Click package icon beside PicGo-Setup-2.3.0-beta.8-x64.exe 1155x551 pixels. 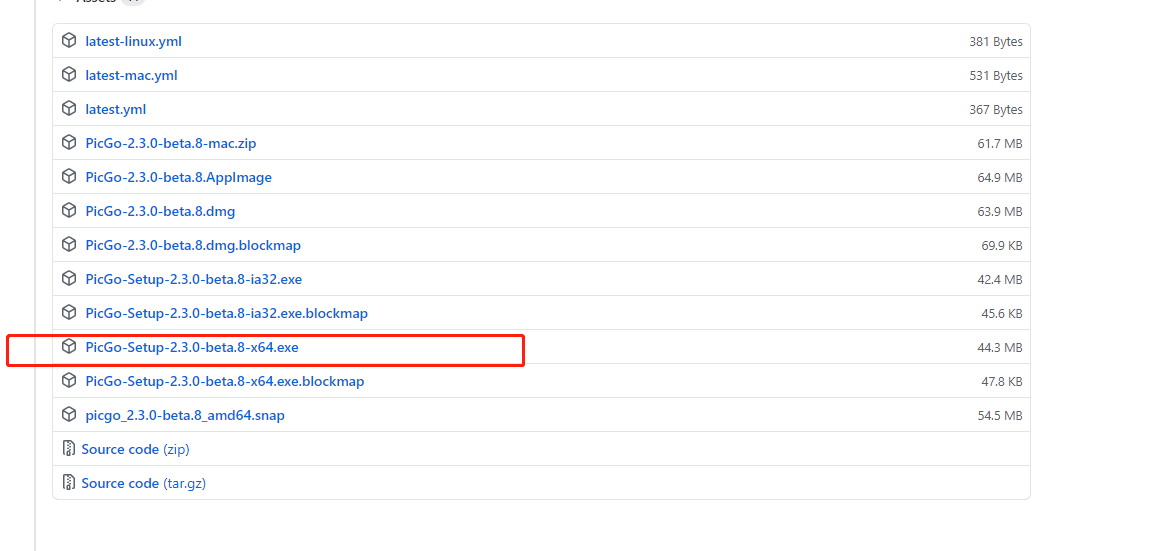tap(69, 346)
